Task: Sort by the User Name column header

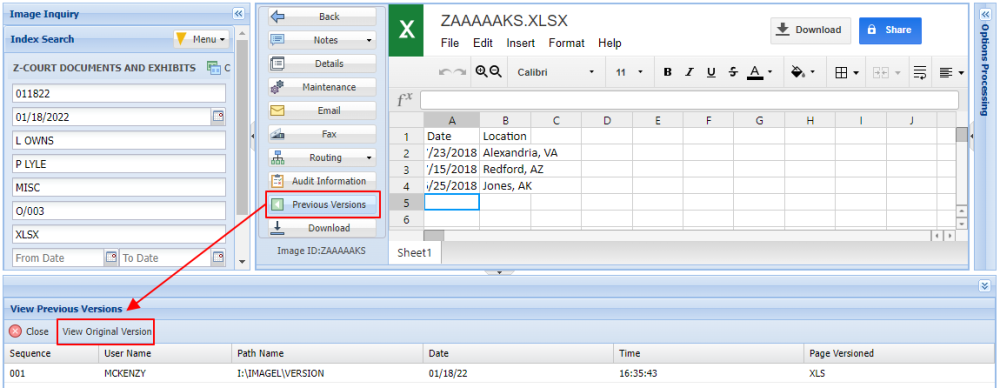Action: point(165,353)
